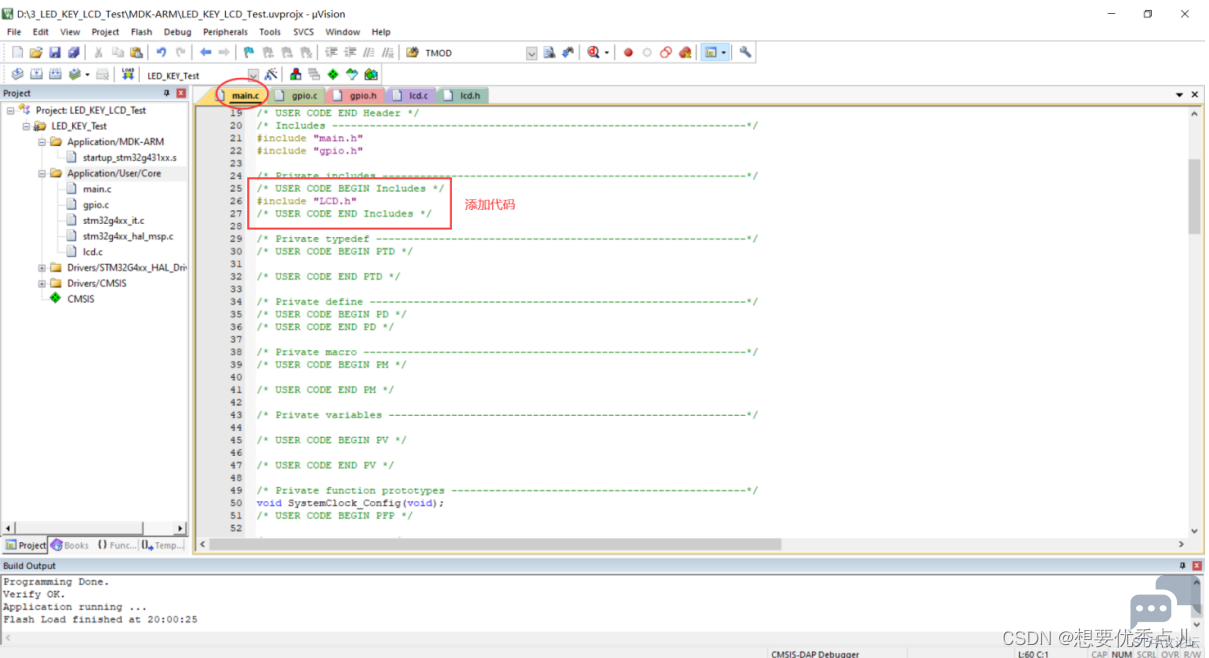Click the Save All icon
Image resolution: width=1209 pixels, height=658 pixels.
[73, 53]
